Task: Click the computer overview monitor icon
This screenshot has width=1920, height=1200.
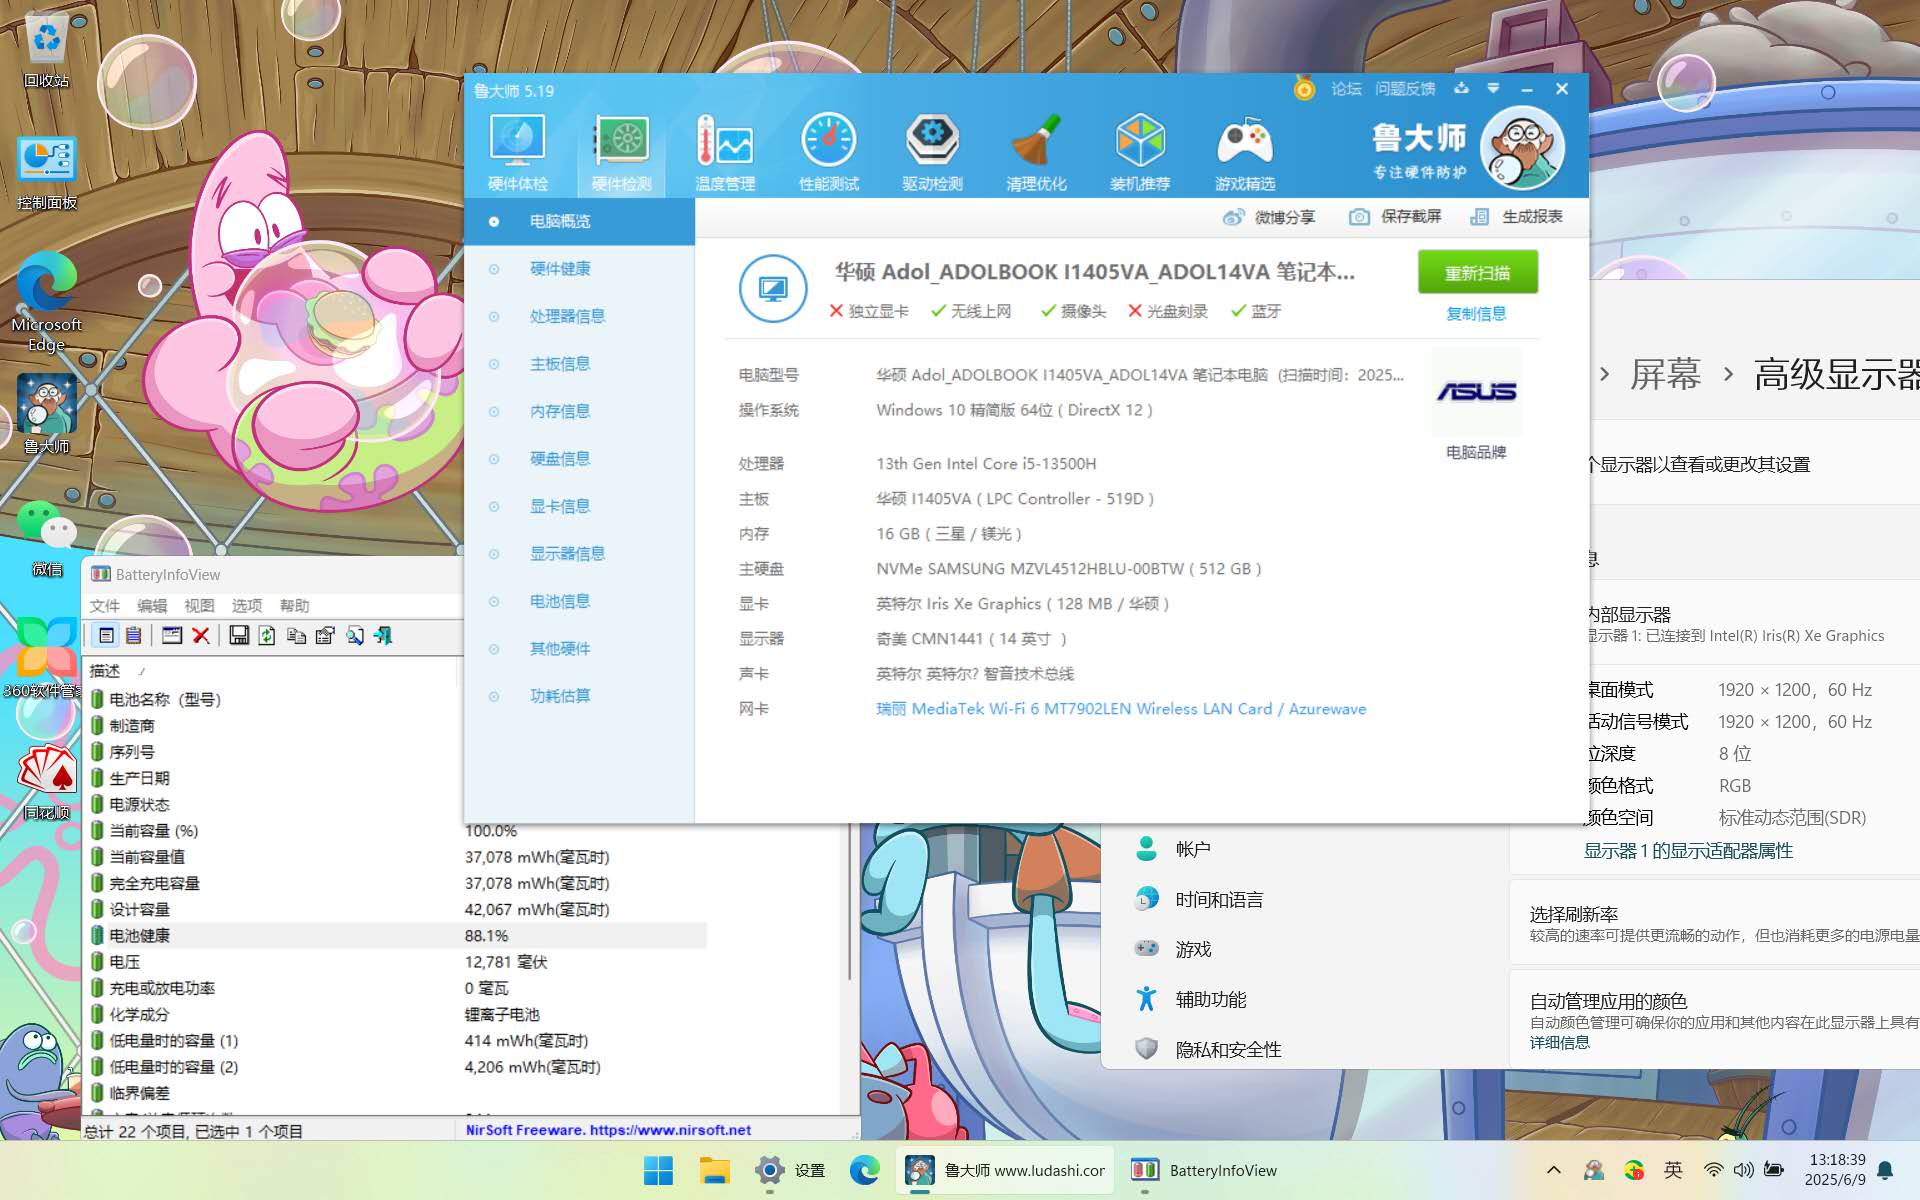Action: [x=773, y=289]
